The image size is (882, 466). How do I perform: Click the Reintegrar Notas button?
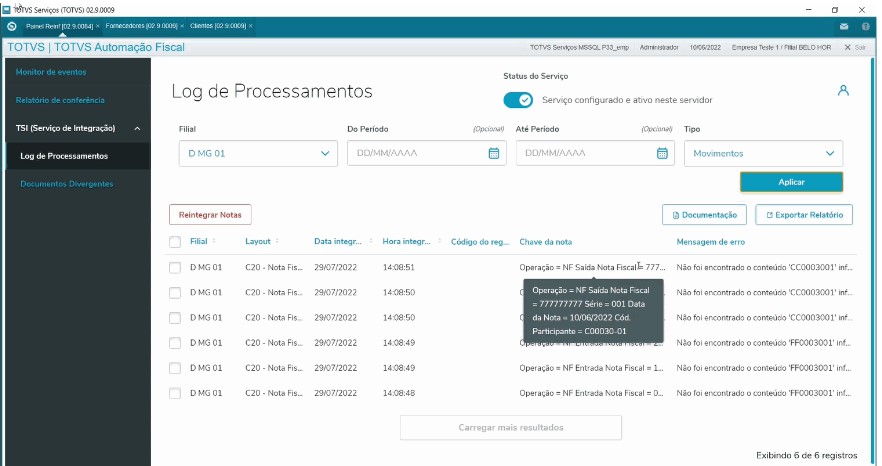pos(210,214)
